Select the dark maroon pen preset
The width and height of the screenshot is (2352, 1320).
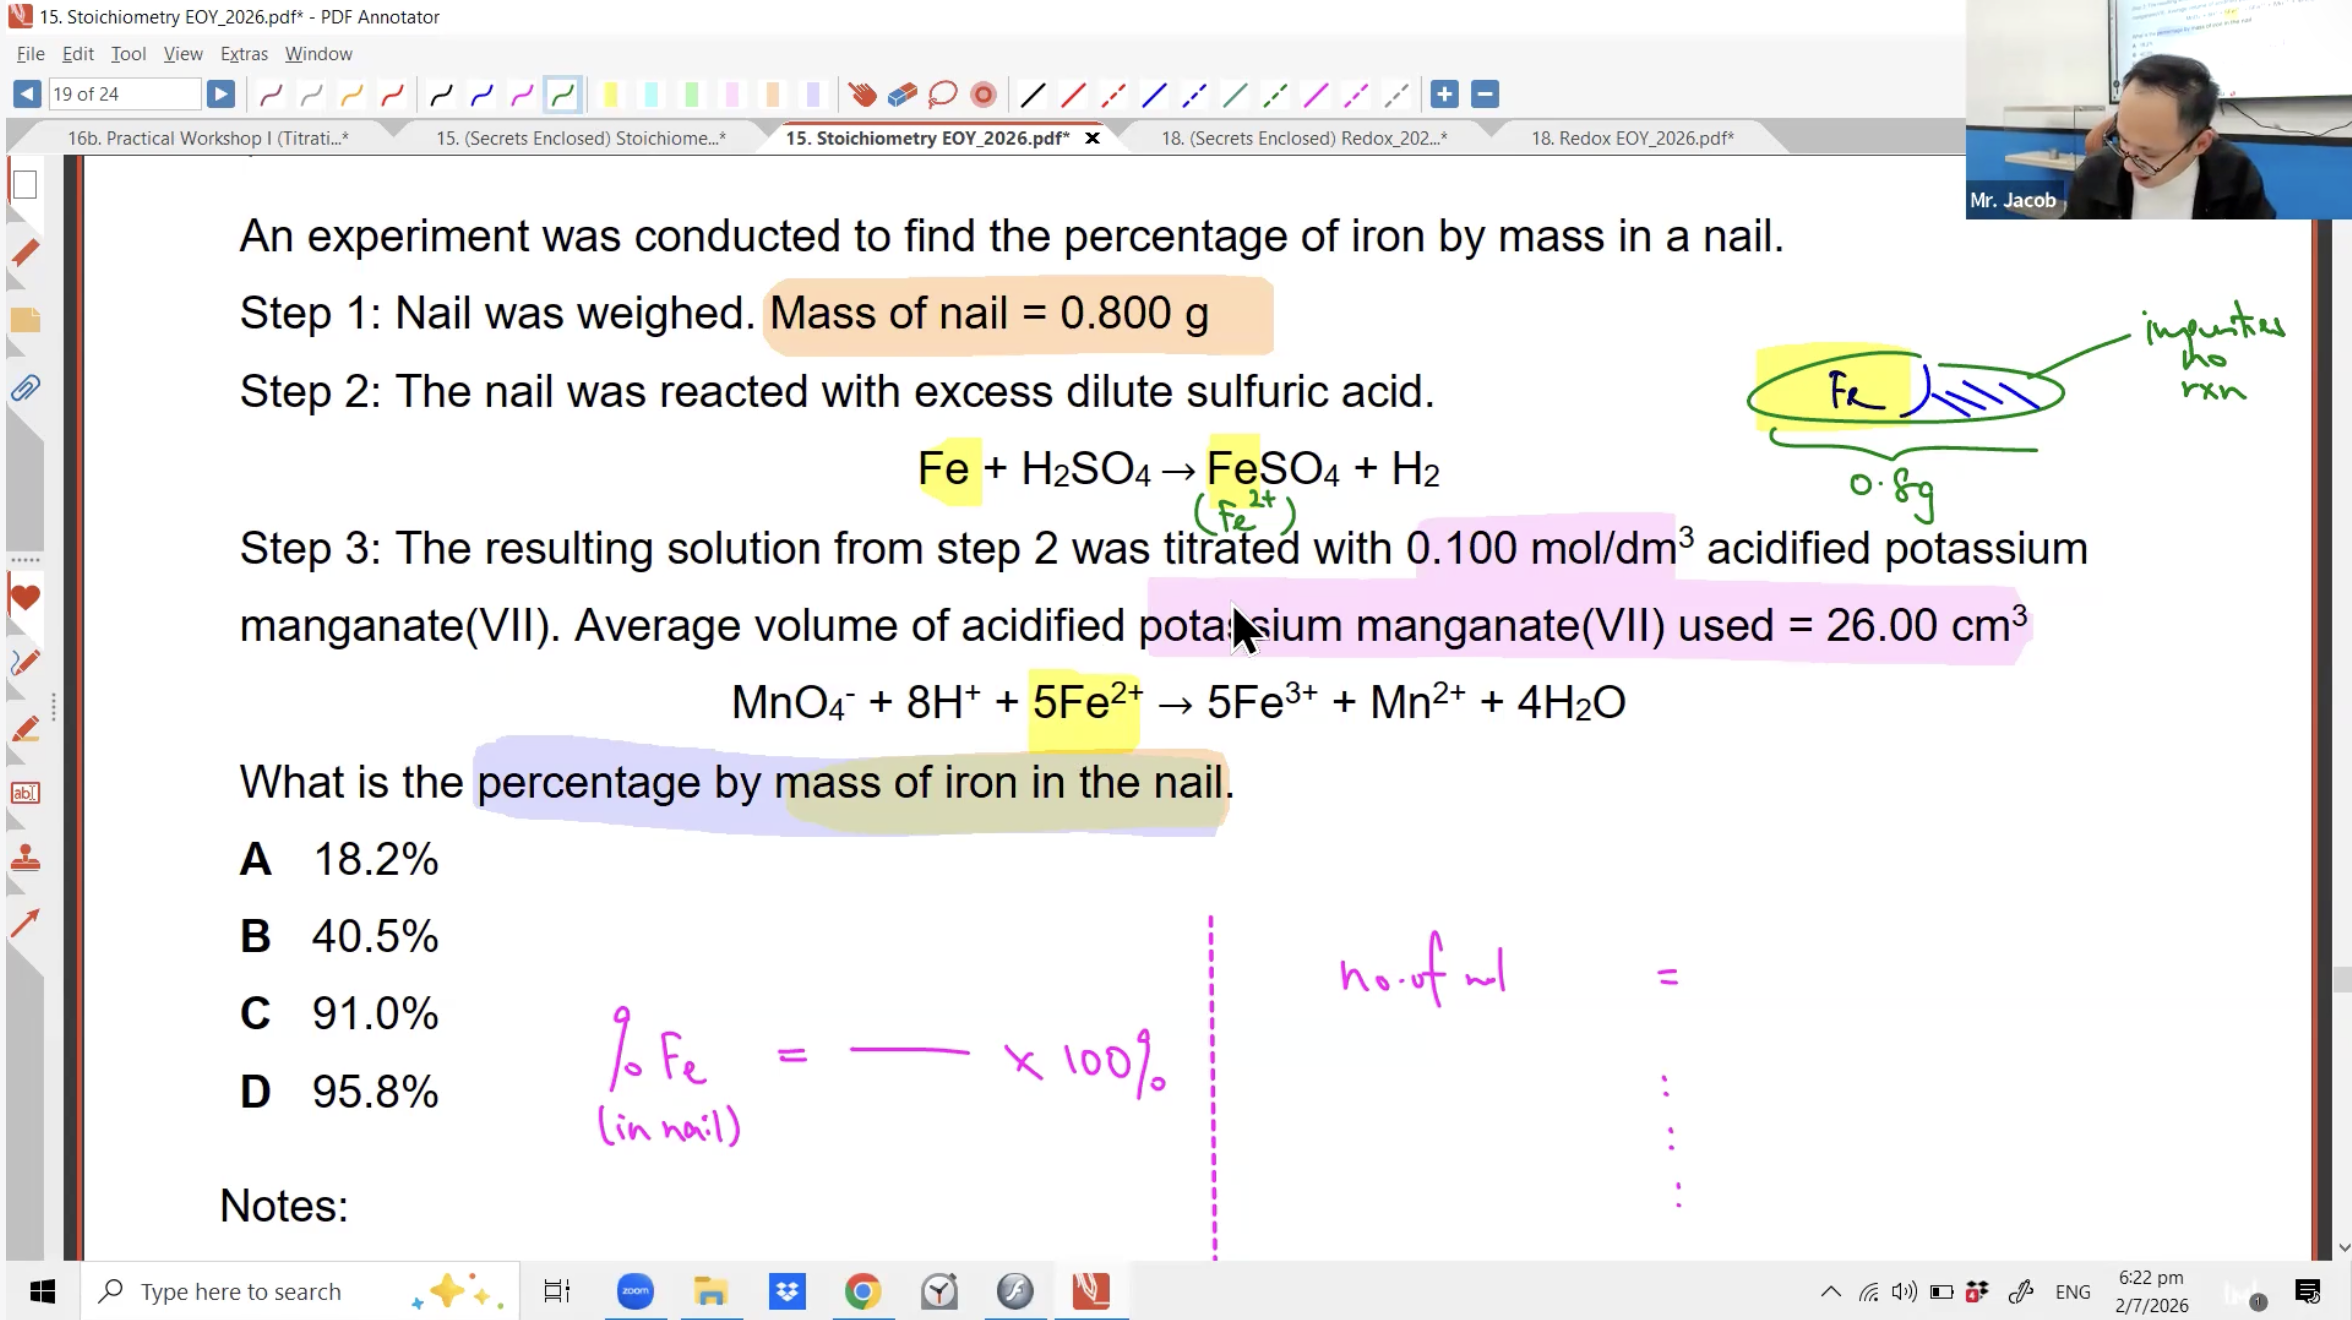(271, 95)
